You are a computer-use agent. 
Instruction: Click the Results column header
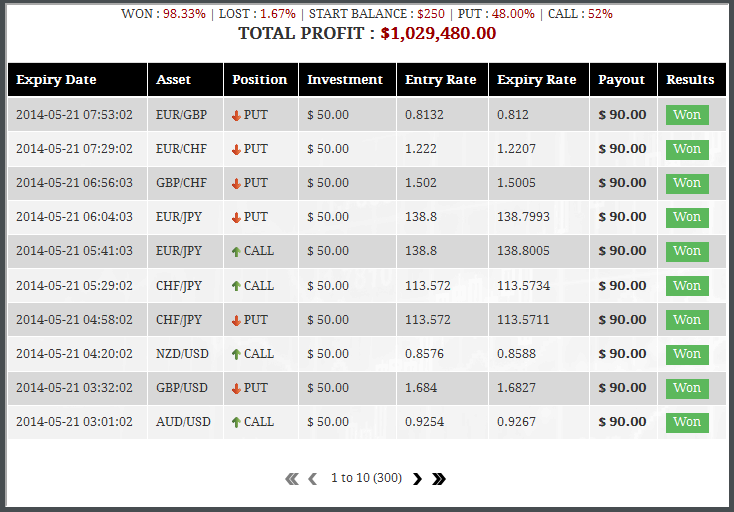click(690, 80)
